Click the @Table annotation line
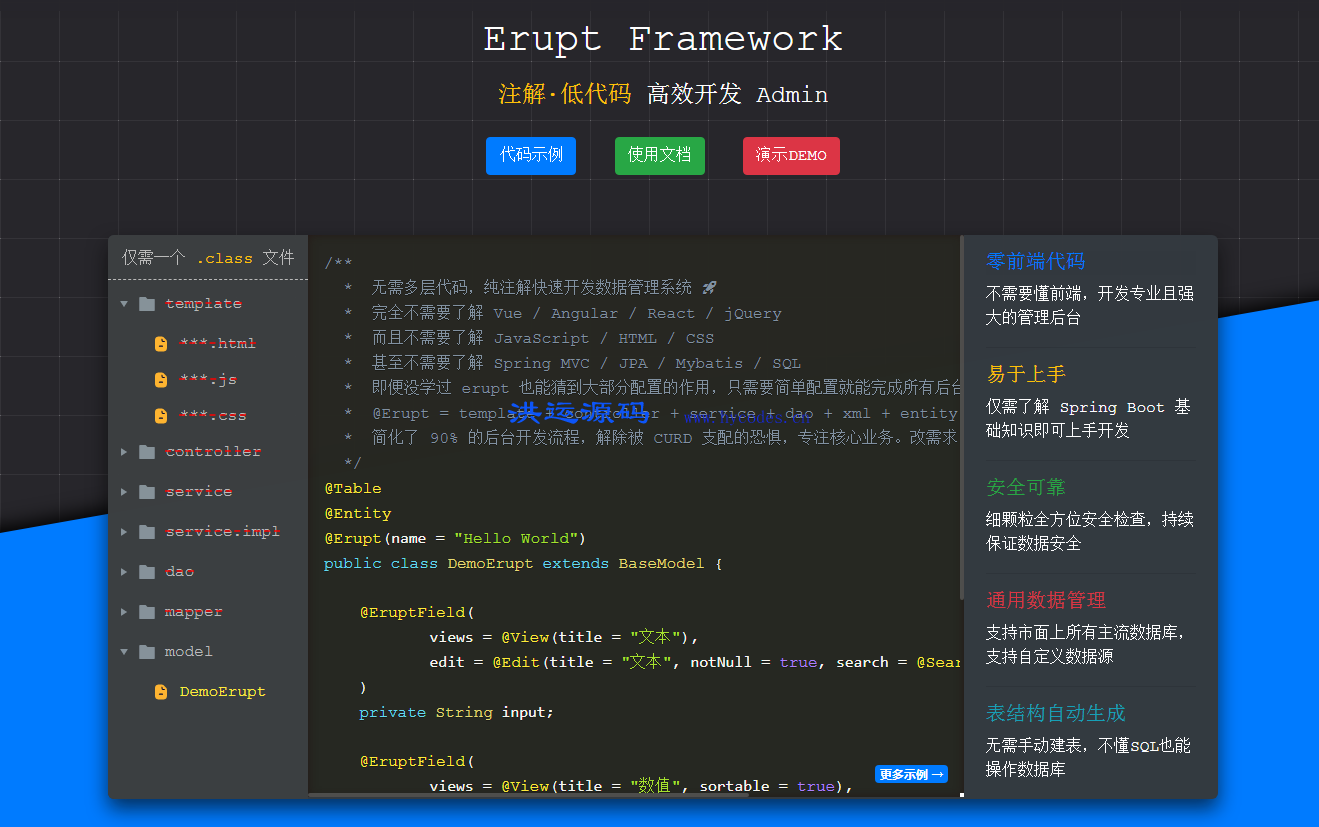 click(x=353, y=488)
